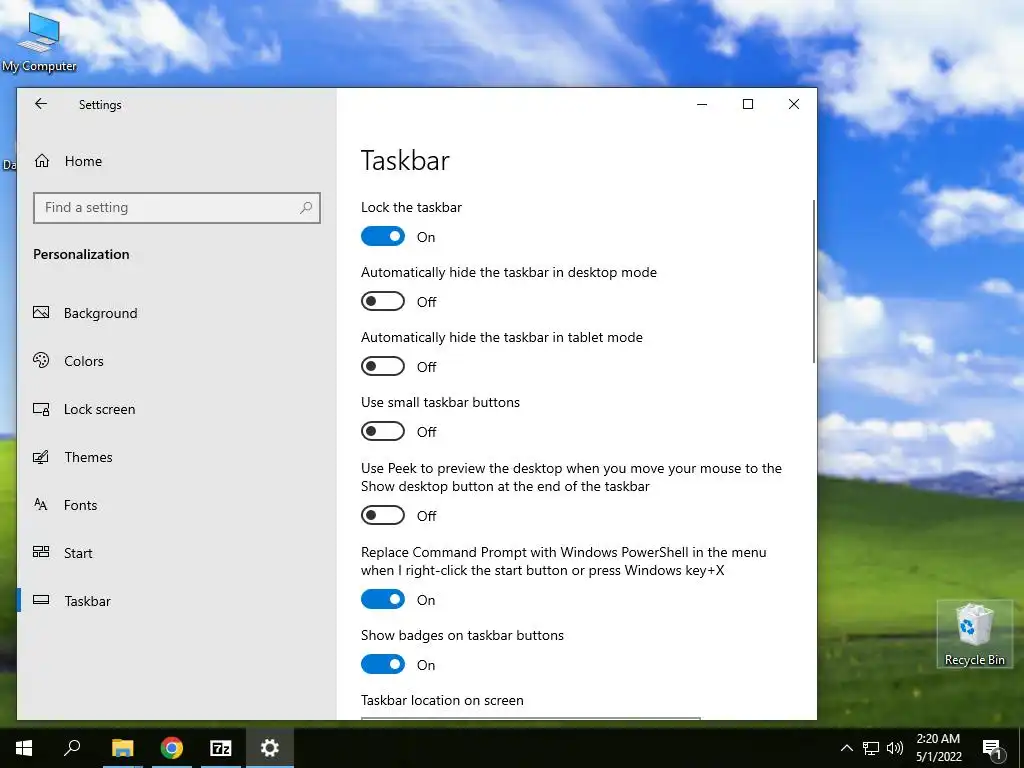Image resolution: width=1024 pixels, height=768 pixels.
Task: Click the Themes brush icon
Action: coord(41,456)
